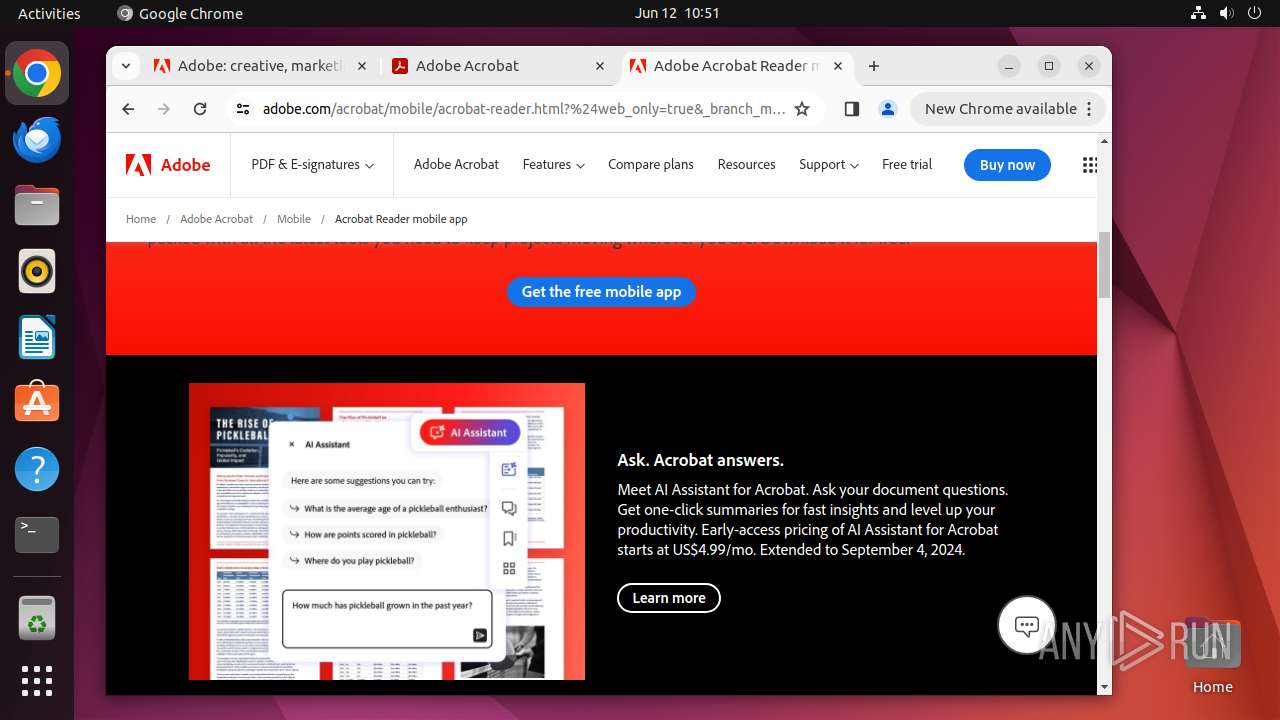Click the scrollbar up arrow

(x=1104, y=141)
